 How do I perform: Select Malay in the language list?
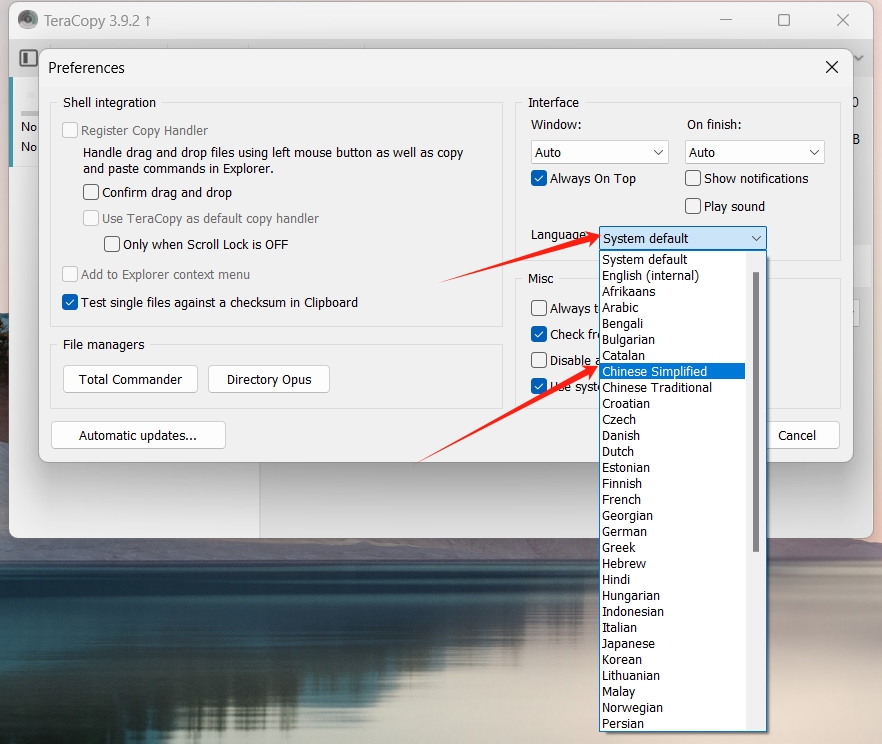[x=673, y=692]
